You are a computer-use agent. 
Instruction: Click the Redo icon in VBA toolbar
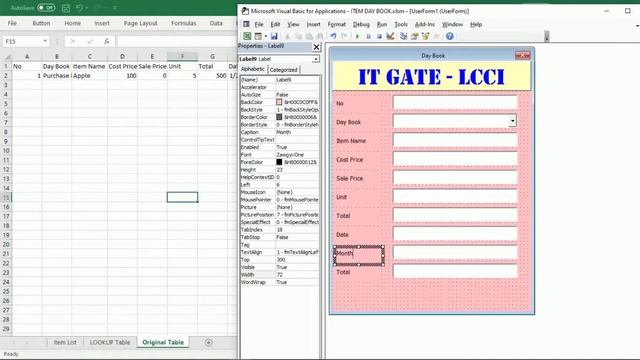(x=344, y=36)
